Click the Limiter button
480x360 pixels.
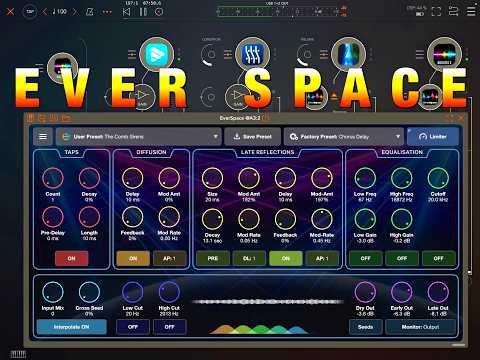433,137
